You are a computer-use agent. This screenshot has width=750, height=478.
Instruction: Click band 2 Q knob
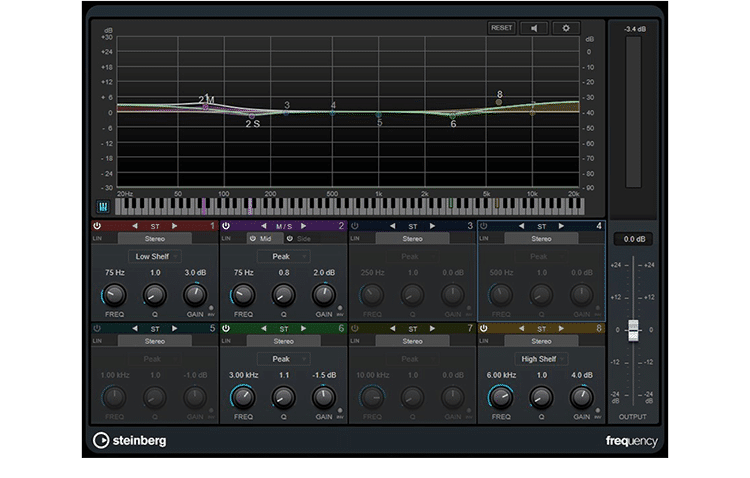click(x=283, y=295)
